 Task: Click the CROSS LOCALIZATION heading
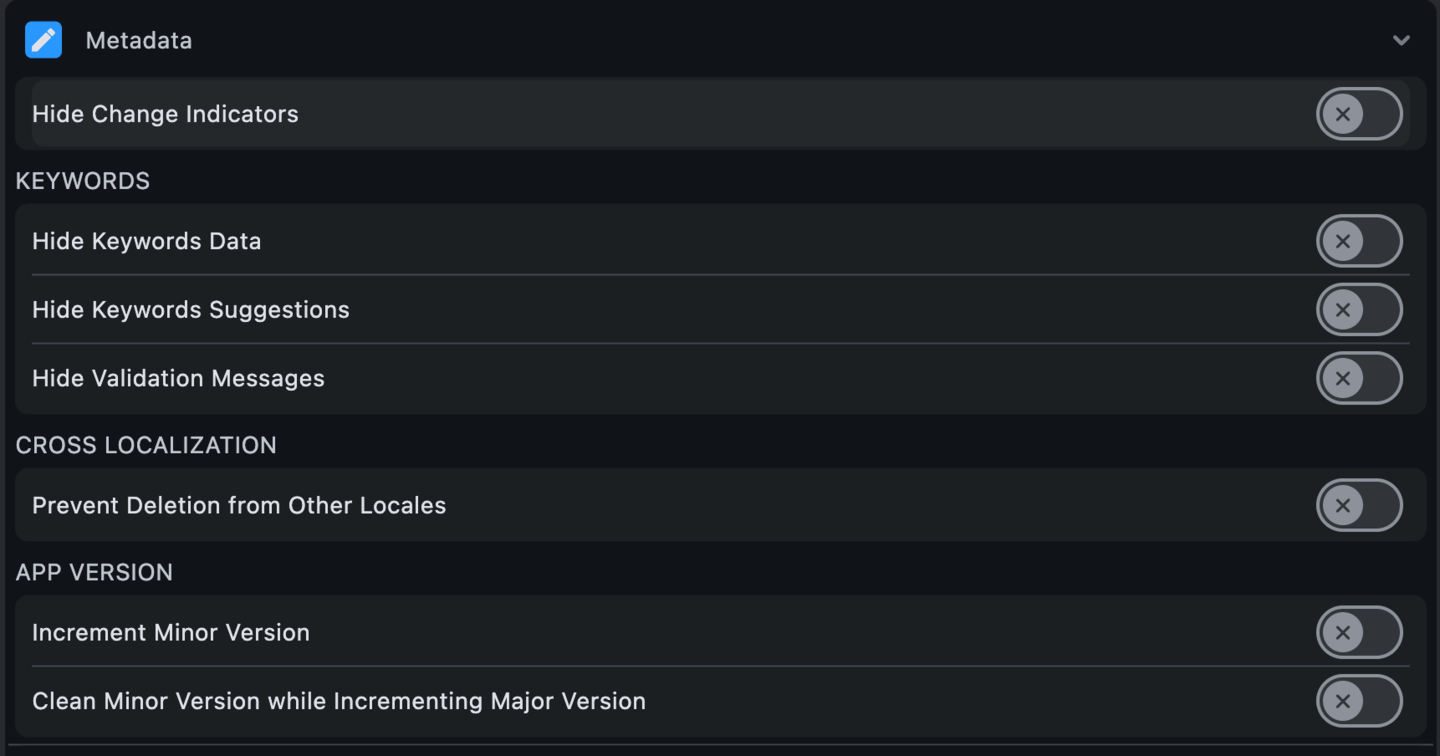(146, 445)
